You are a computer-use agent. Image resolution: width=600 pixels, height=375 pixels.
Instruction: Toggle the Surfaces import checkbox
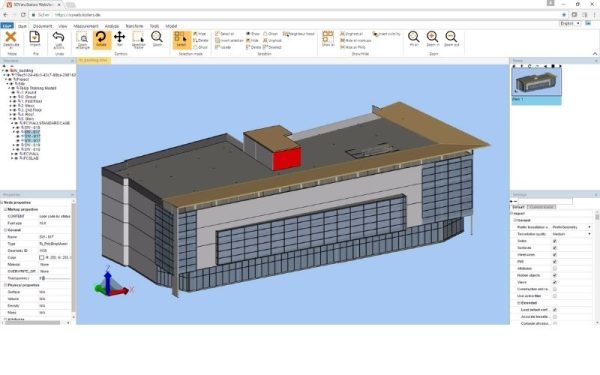555,248
